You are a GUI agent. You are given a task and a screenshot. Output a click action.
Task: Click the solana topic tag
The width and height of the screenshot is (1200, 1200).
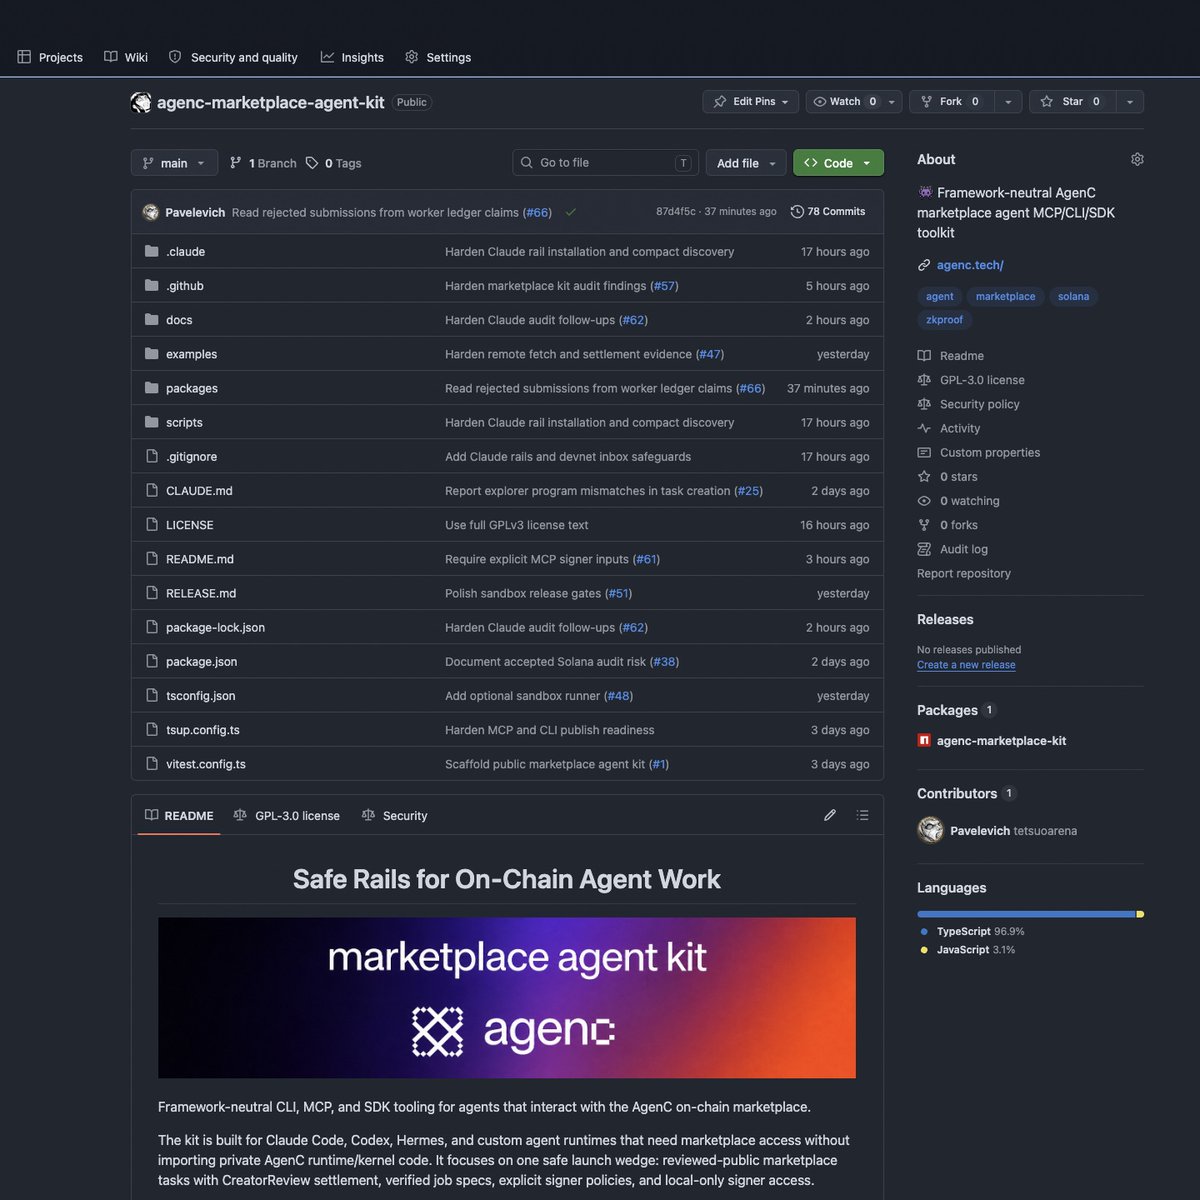pos(1073,296)
